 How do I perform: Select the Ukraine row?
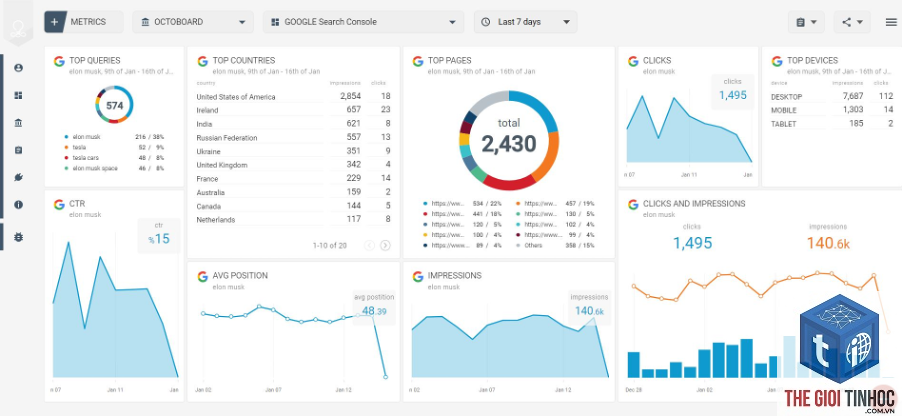coord(293,151)
